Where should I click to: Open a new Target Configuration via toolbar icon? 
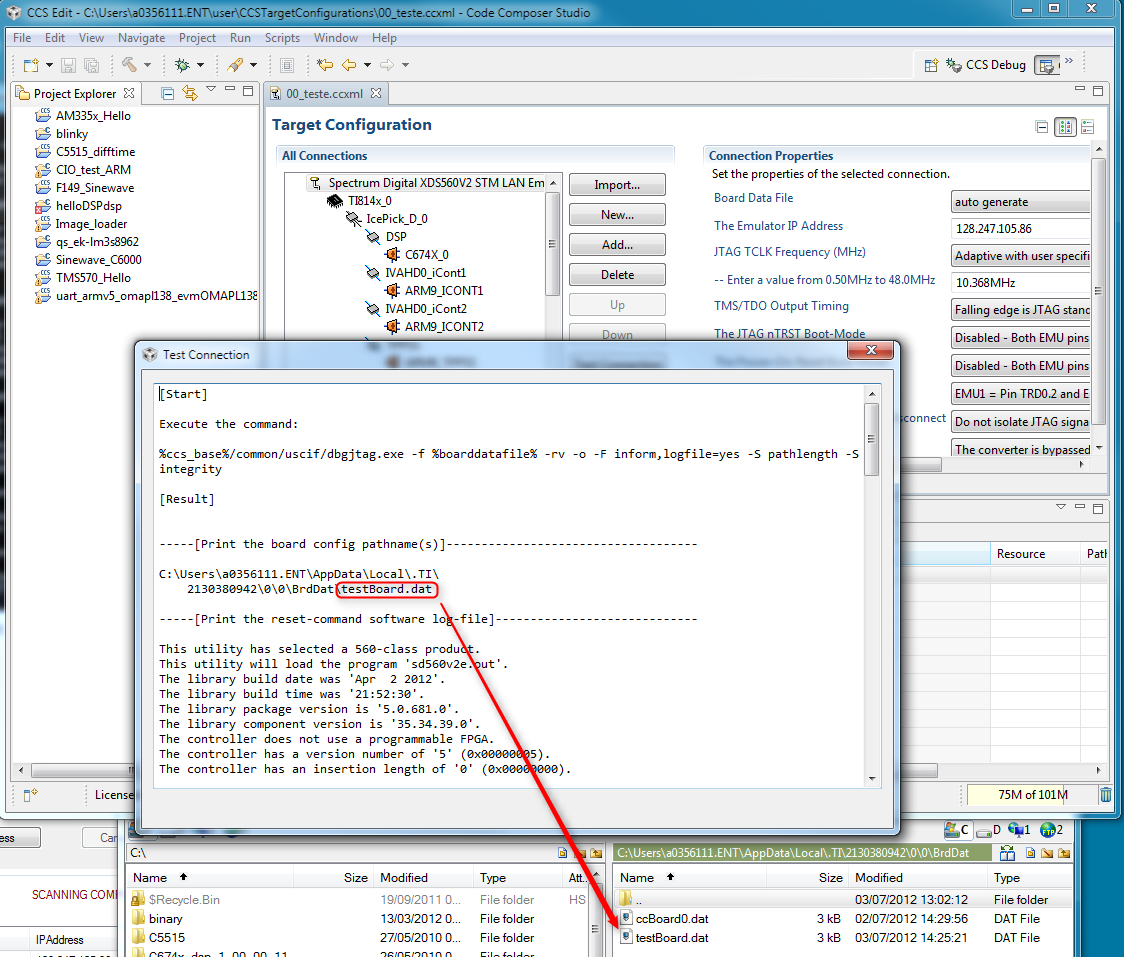(x=30, y=64)
